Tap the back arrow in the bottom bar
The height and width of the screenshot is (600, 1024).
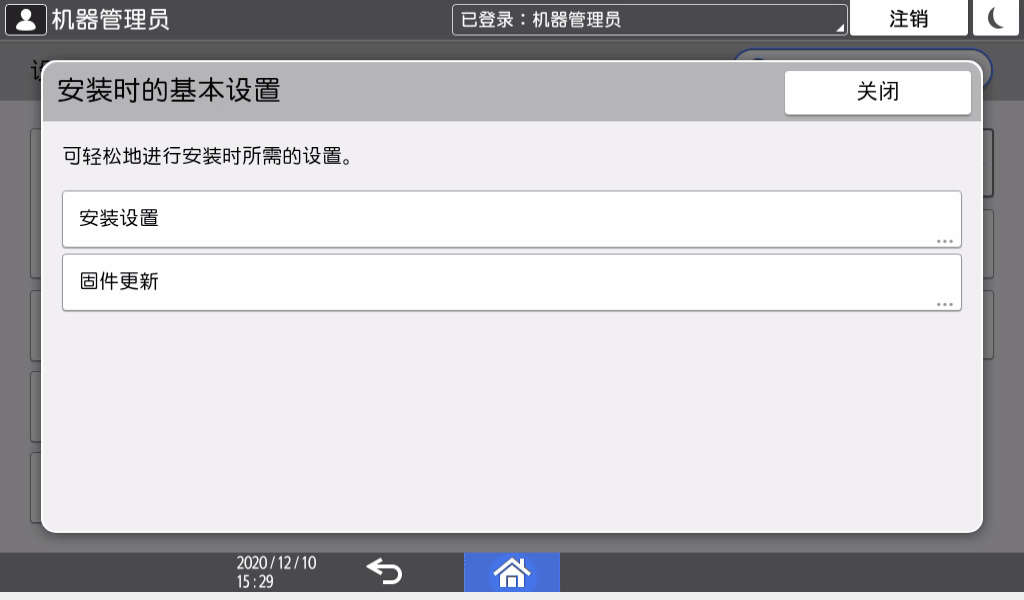pos(383,571)
